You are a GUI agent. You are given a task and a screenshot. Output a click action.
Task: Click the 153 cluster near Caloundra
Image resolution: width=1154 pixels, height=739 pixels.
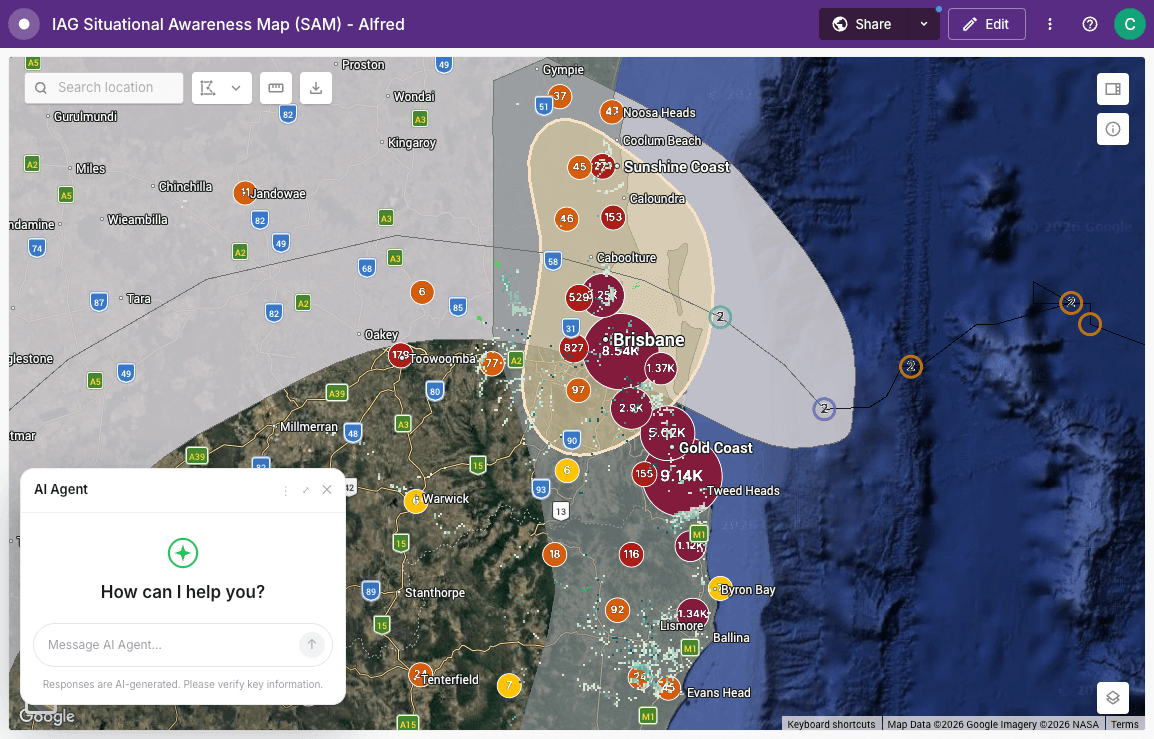pyautogui.click(x=613, y=217)
